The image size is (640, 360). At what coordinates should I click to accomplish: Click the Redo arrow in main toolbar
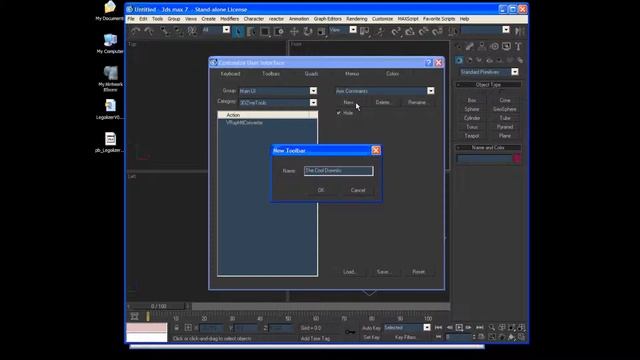coord(149,31)
